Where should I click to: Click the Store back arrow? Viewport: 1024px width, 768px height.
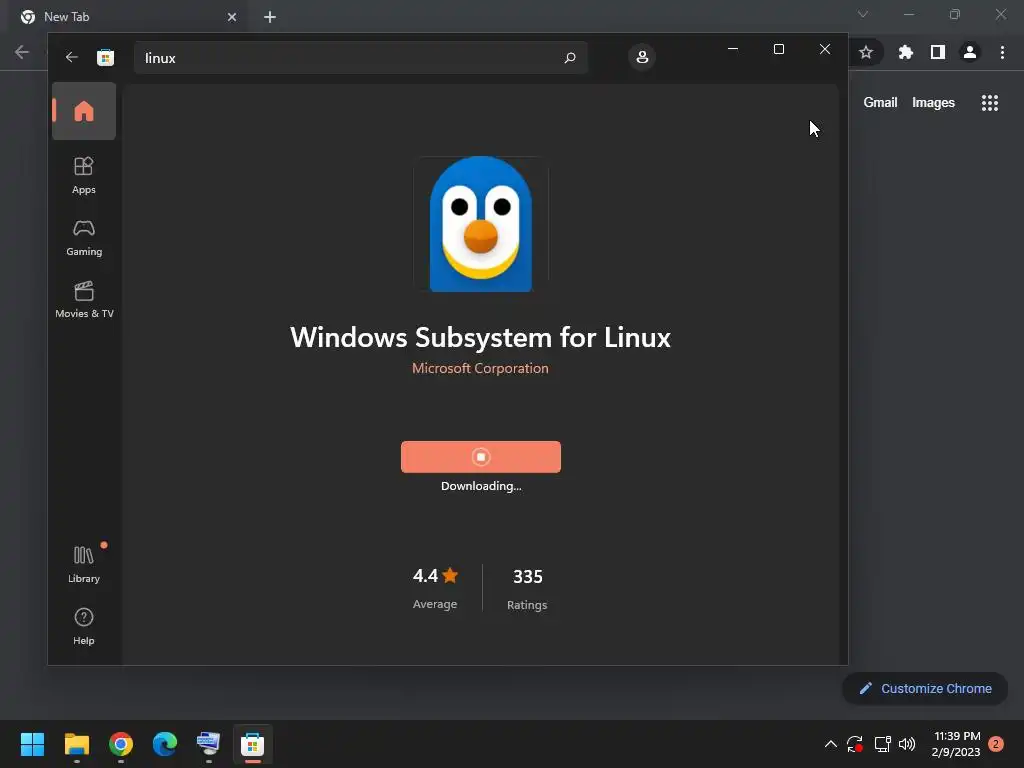72,57
